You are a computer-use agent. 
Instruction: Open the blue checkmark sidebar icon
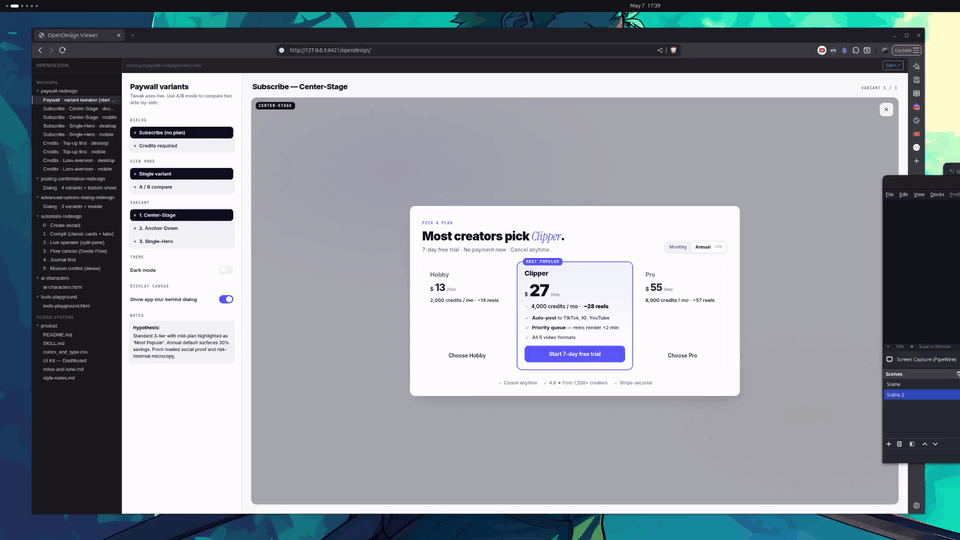[917, 120]
